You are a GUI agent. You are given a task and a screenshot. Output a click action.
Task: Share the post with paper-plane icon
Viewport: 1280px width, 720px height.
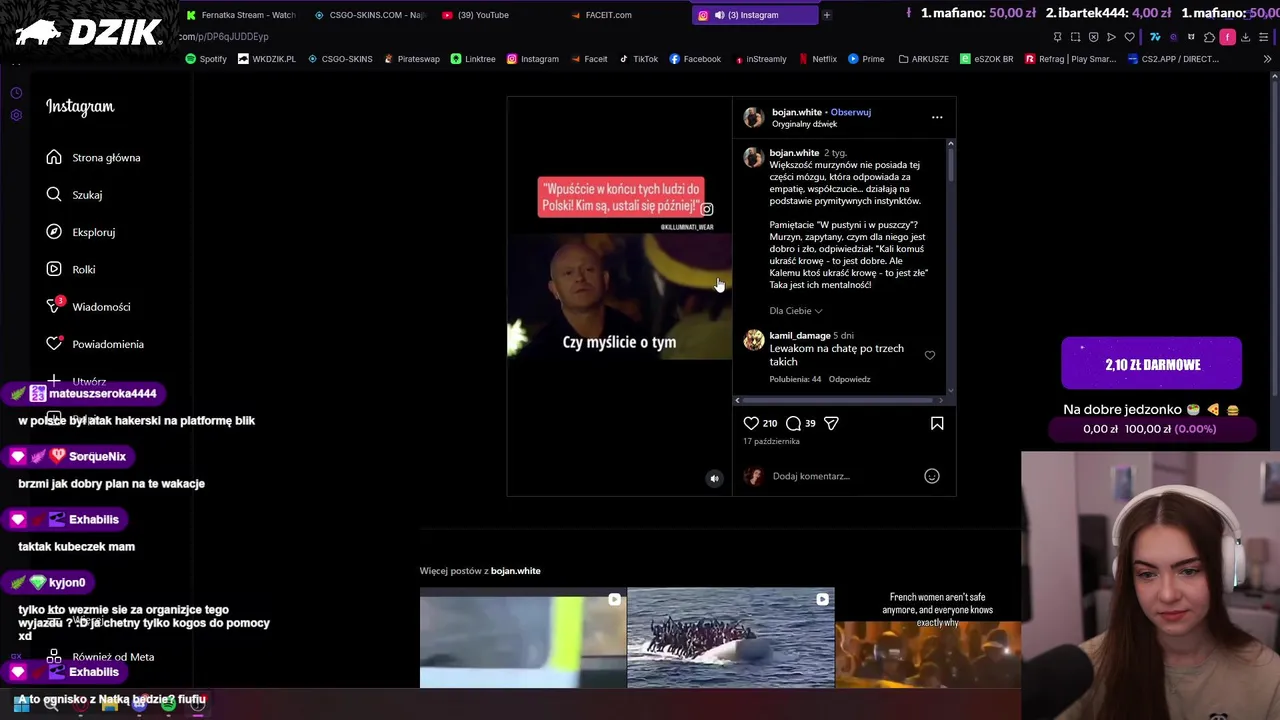pyautogui.click(x=831, y=423)
